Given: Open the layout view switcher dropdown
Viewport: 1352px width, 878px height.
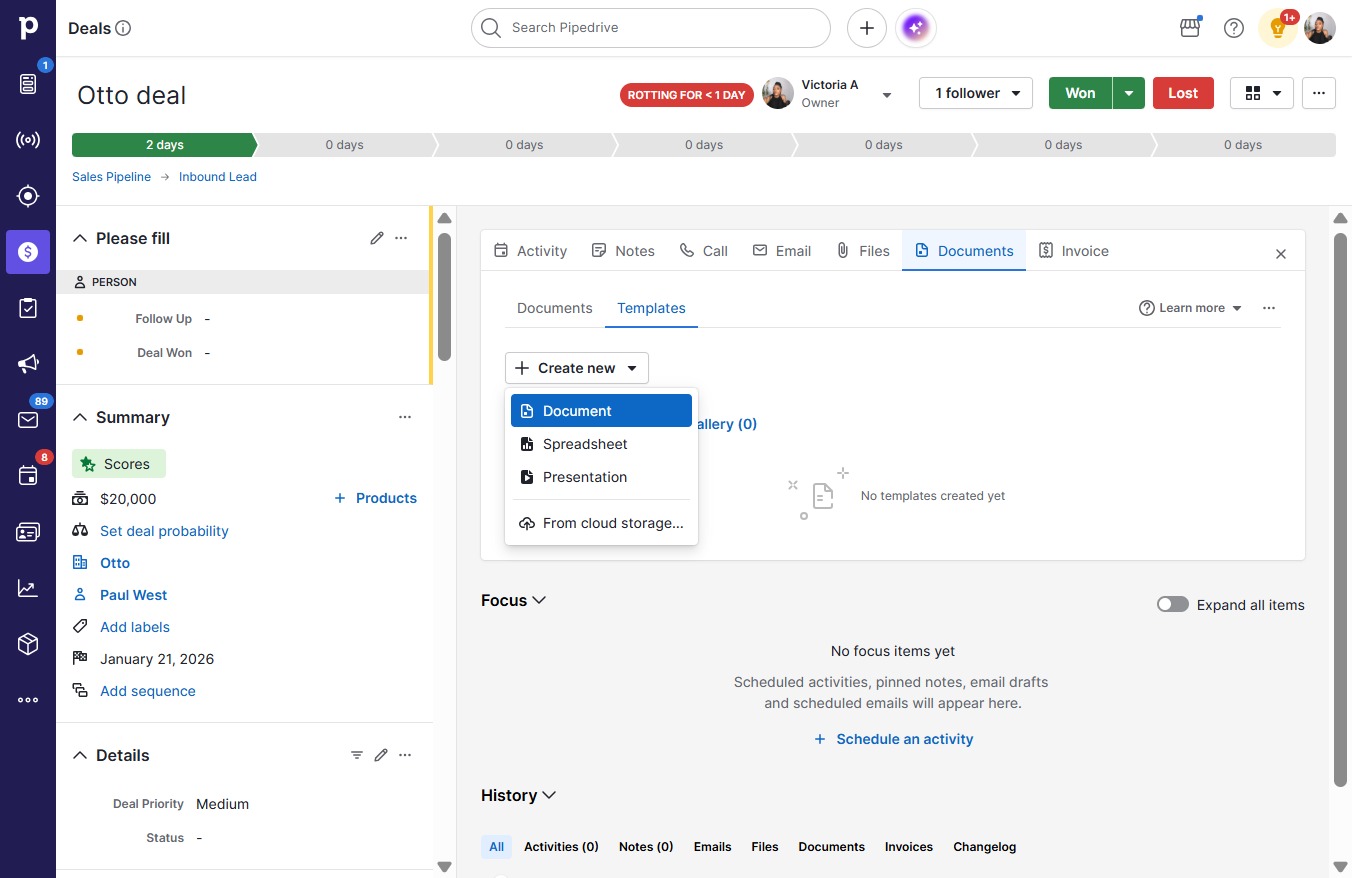Looking at the screenshot, I should pyautogui.click(x=1262, y=93).
